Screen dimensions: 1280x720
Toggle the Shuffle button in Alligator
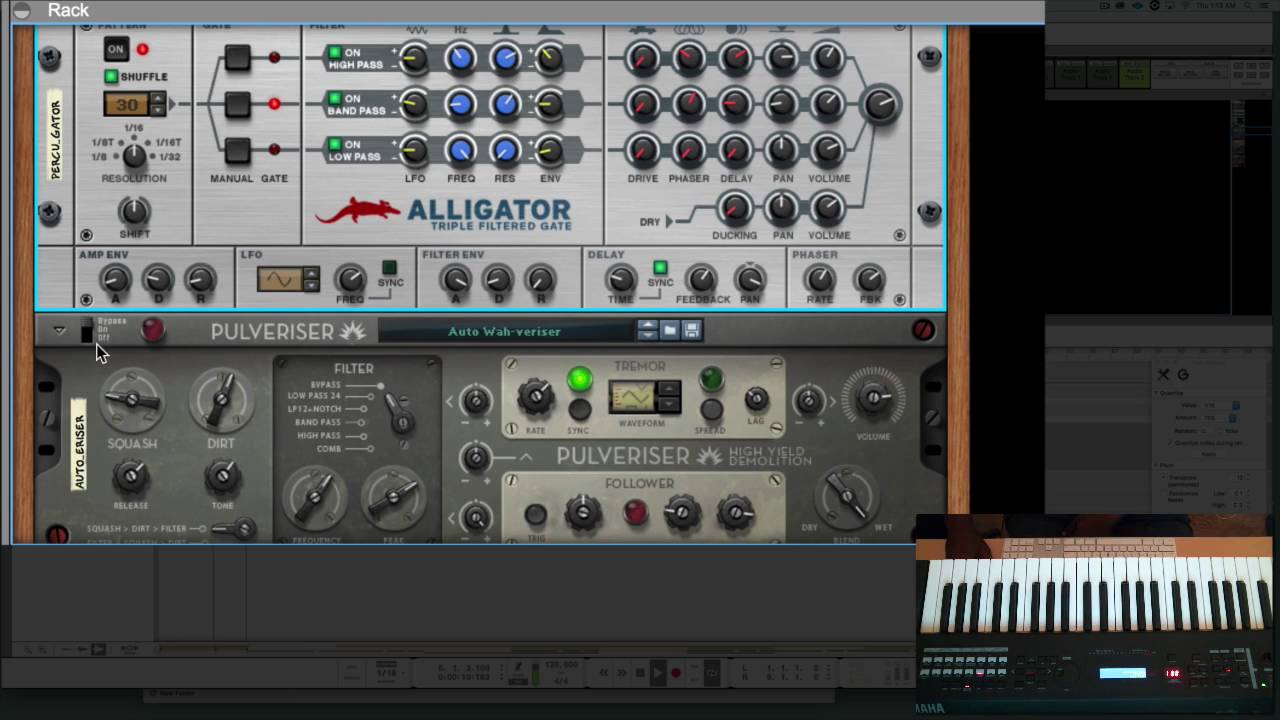pos(111,76)
